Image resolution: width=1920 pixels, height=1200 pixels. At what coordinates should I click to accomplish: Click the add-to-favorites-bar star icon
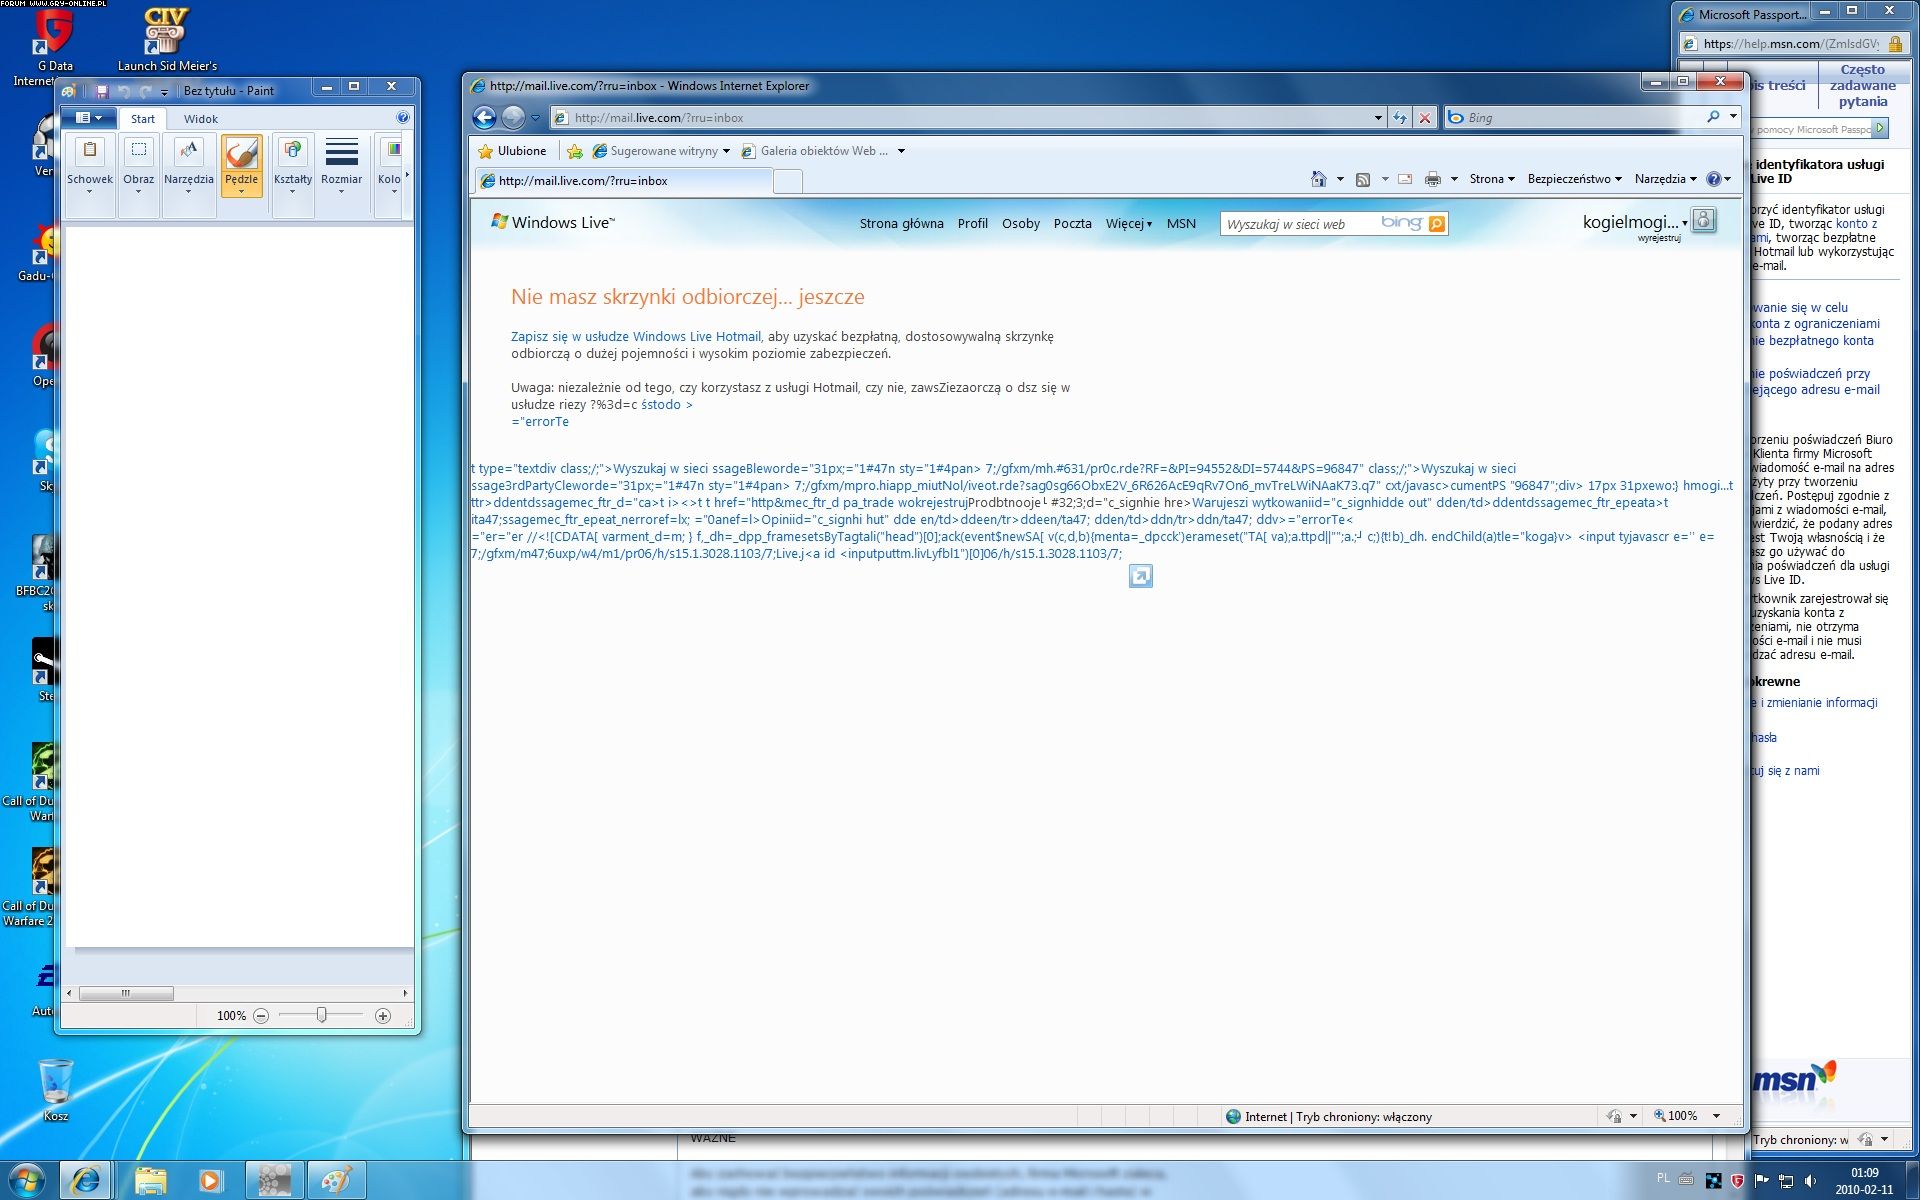(x=575, y=151)
